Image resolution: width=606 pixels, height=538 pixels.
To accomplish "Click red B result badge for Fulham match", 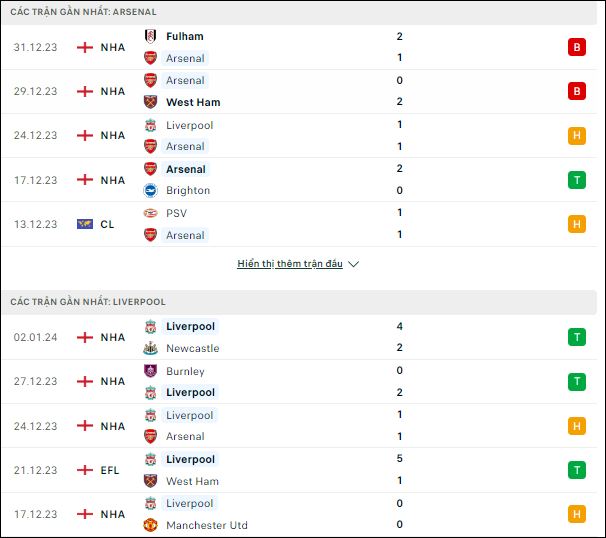I will 577,47.
